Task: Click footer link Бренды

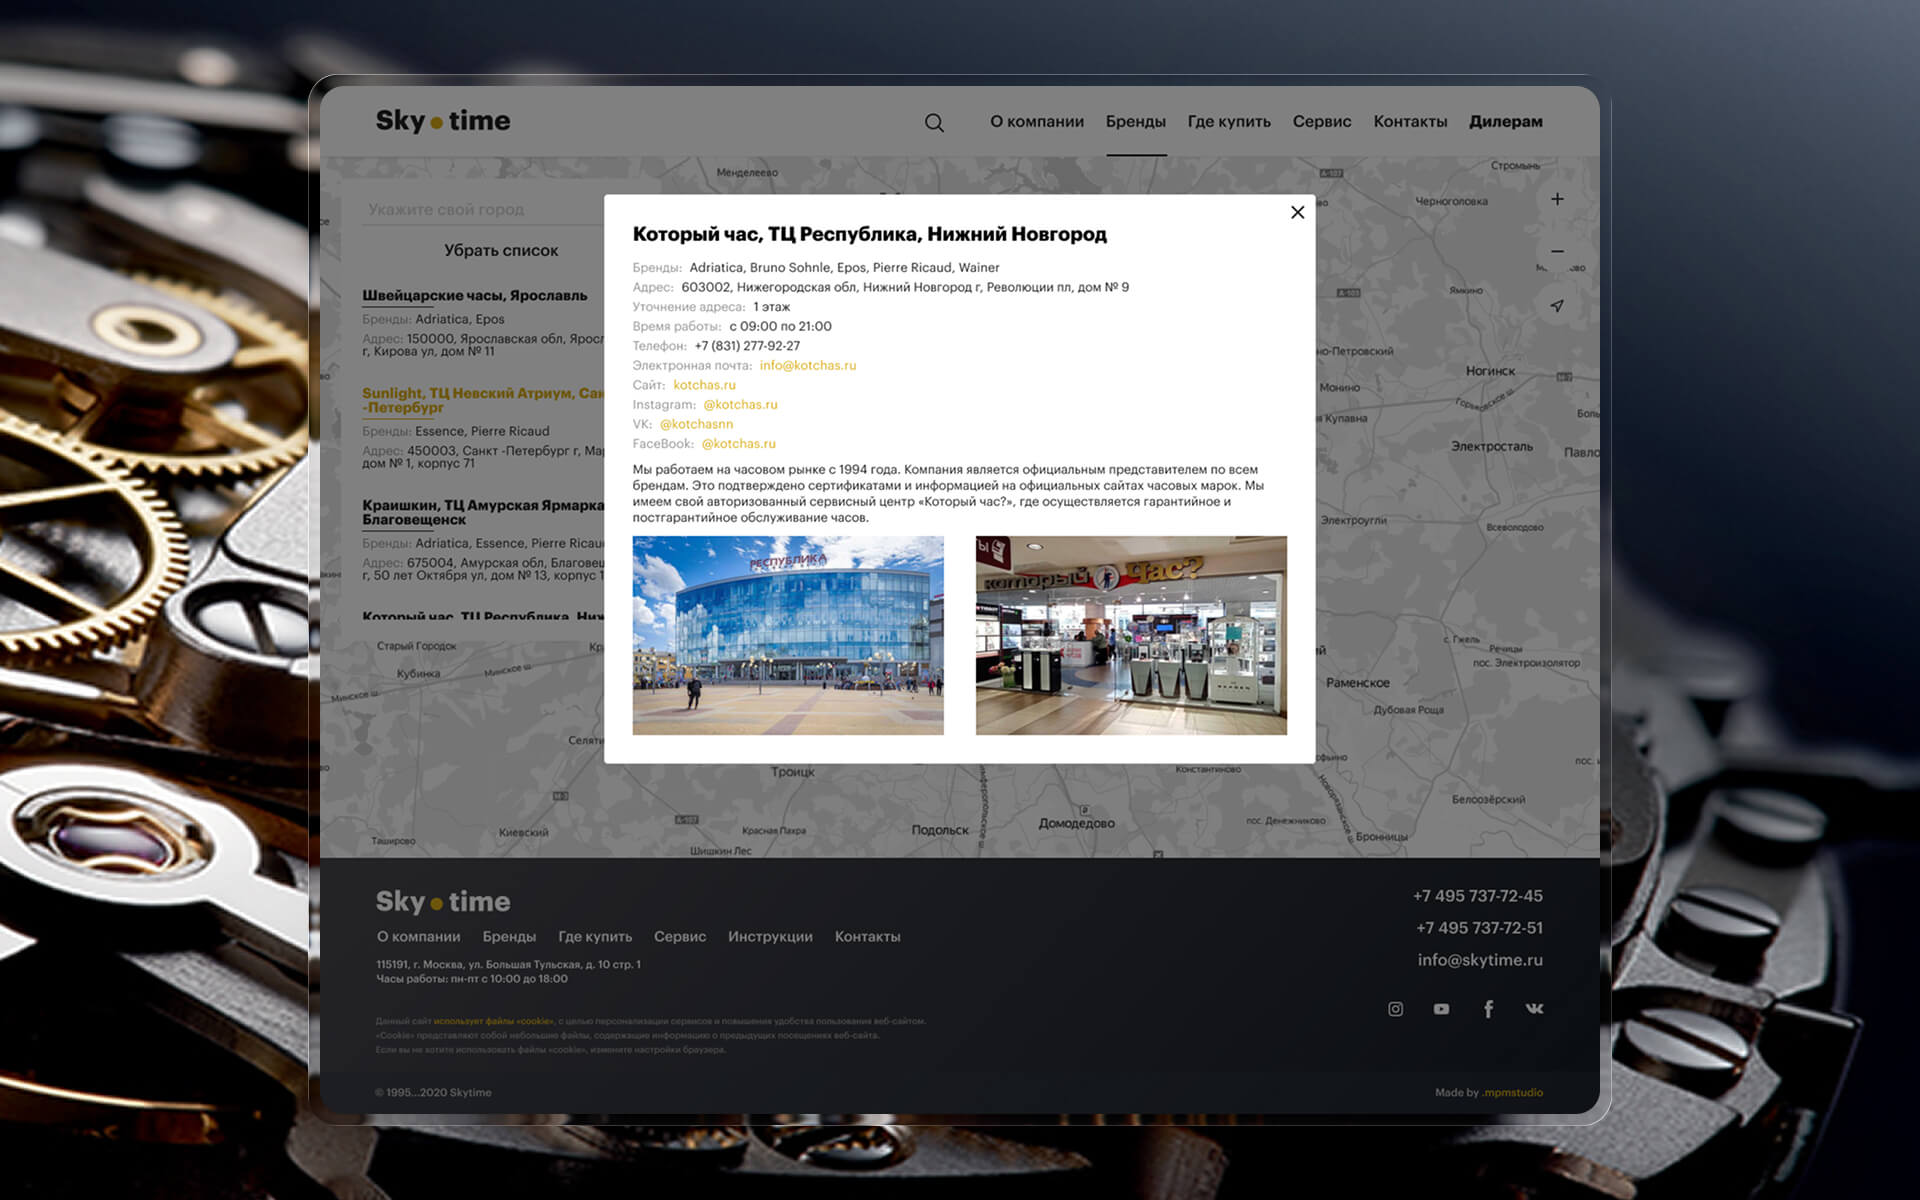Action: pyautogui.click(x=509, y=937)
